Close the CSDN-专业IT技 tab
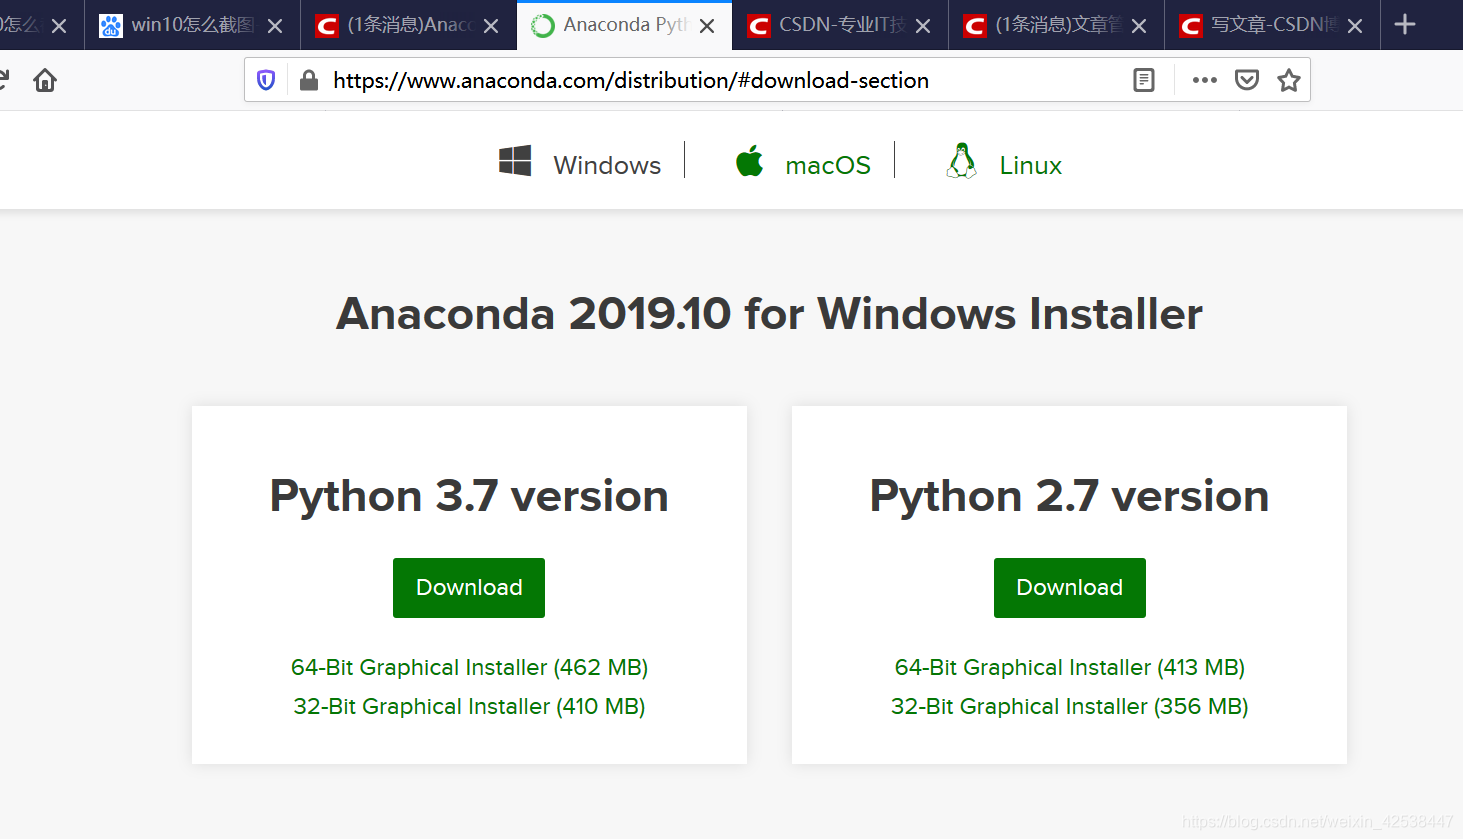Image resolution: width=1463 pixels, height=840 pixels. click(x=923, y=26)
